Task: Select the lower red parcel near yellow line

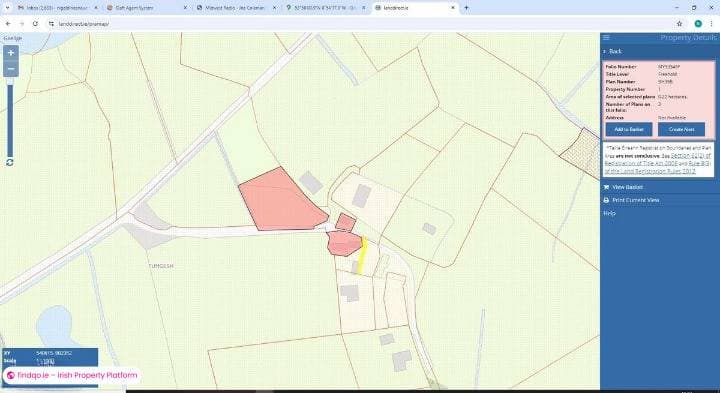Action: [343, 243]
